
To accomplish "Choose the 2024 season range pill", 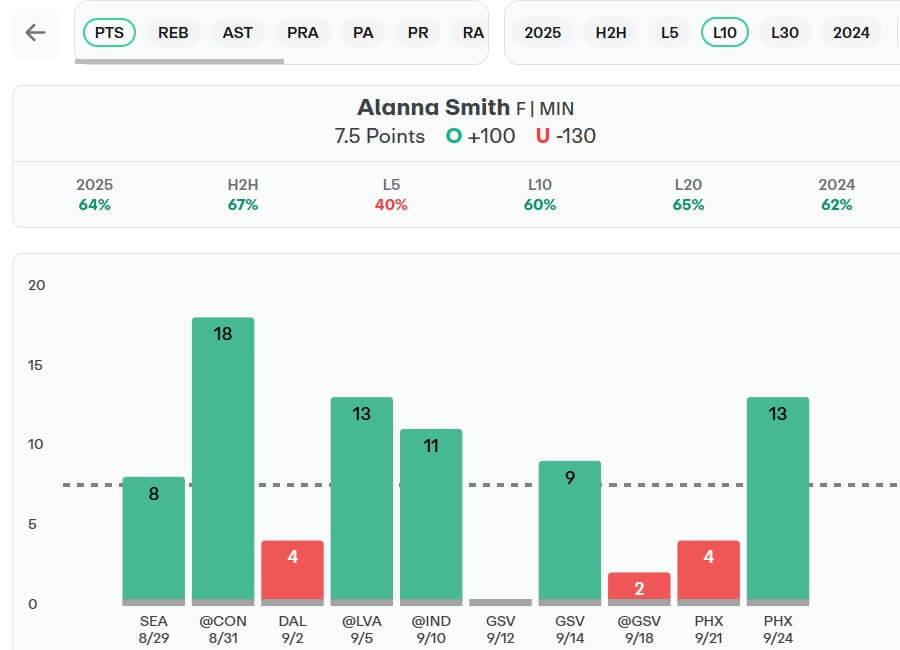I will coord(851,33).
